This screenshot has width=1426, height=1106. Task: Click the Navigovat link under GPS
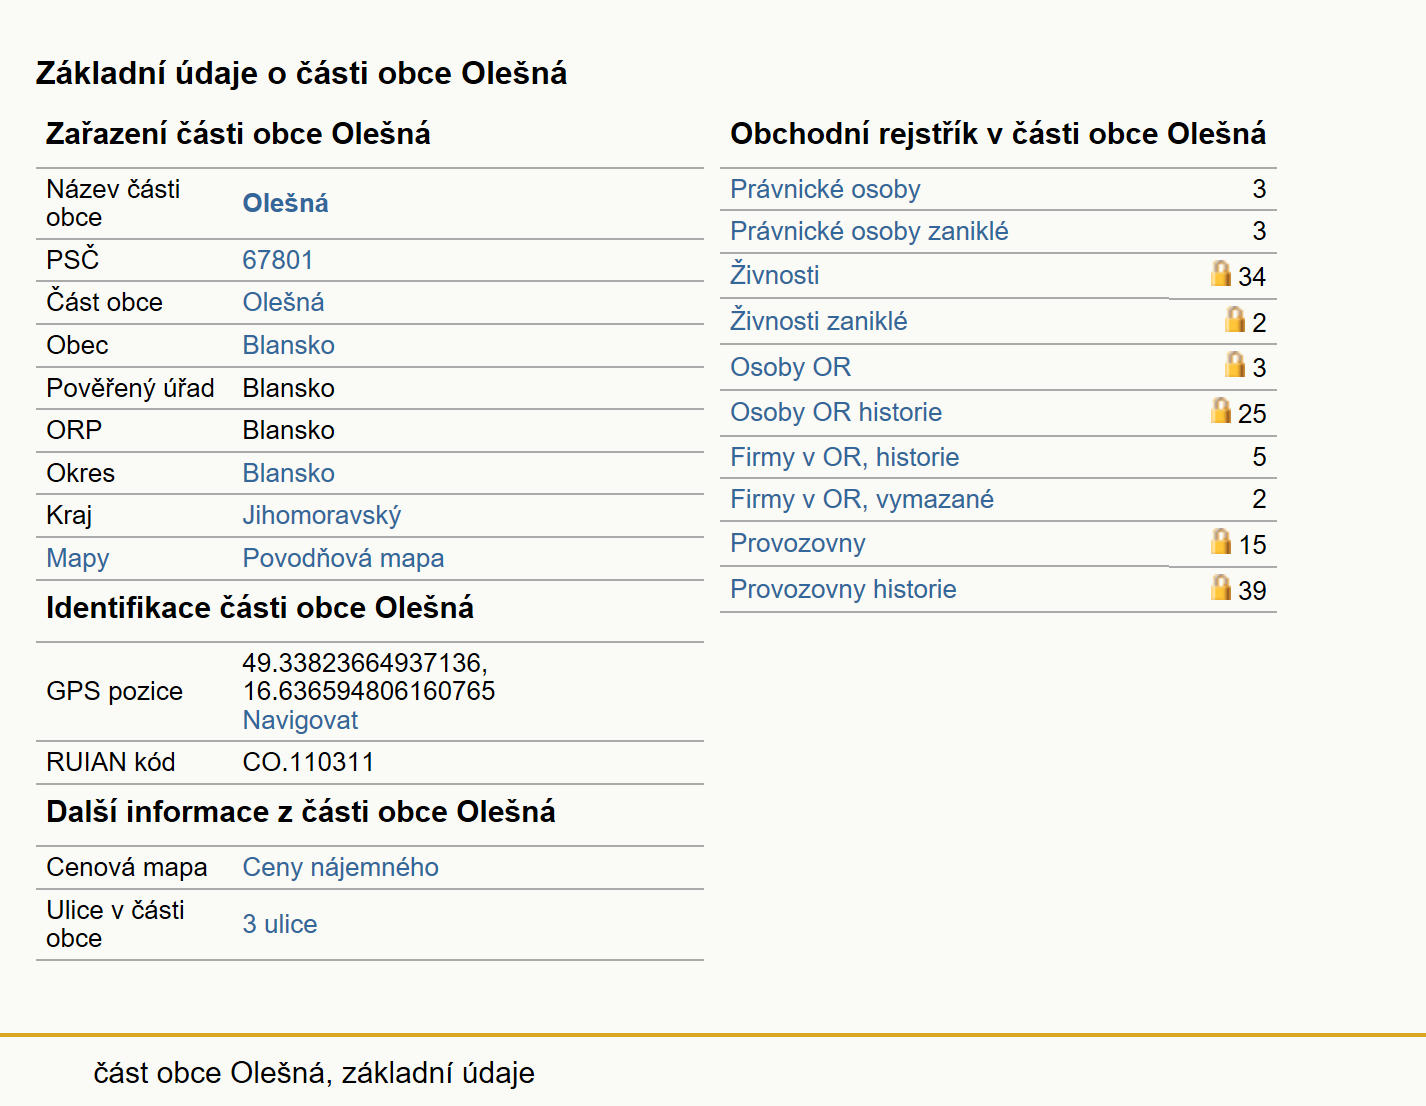point(300,720)
